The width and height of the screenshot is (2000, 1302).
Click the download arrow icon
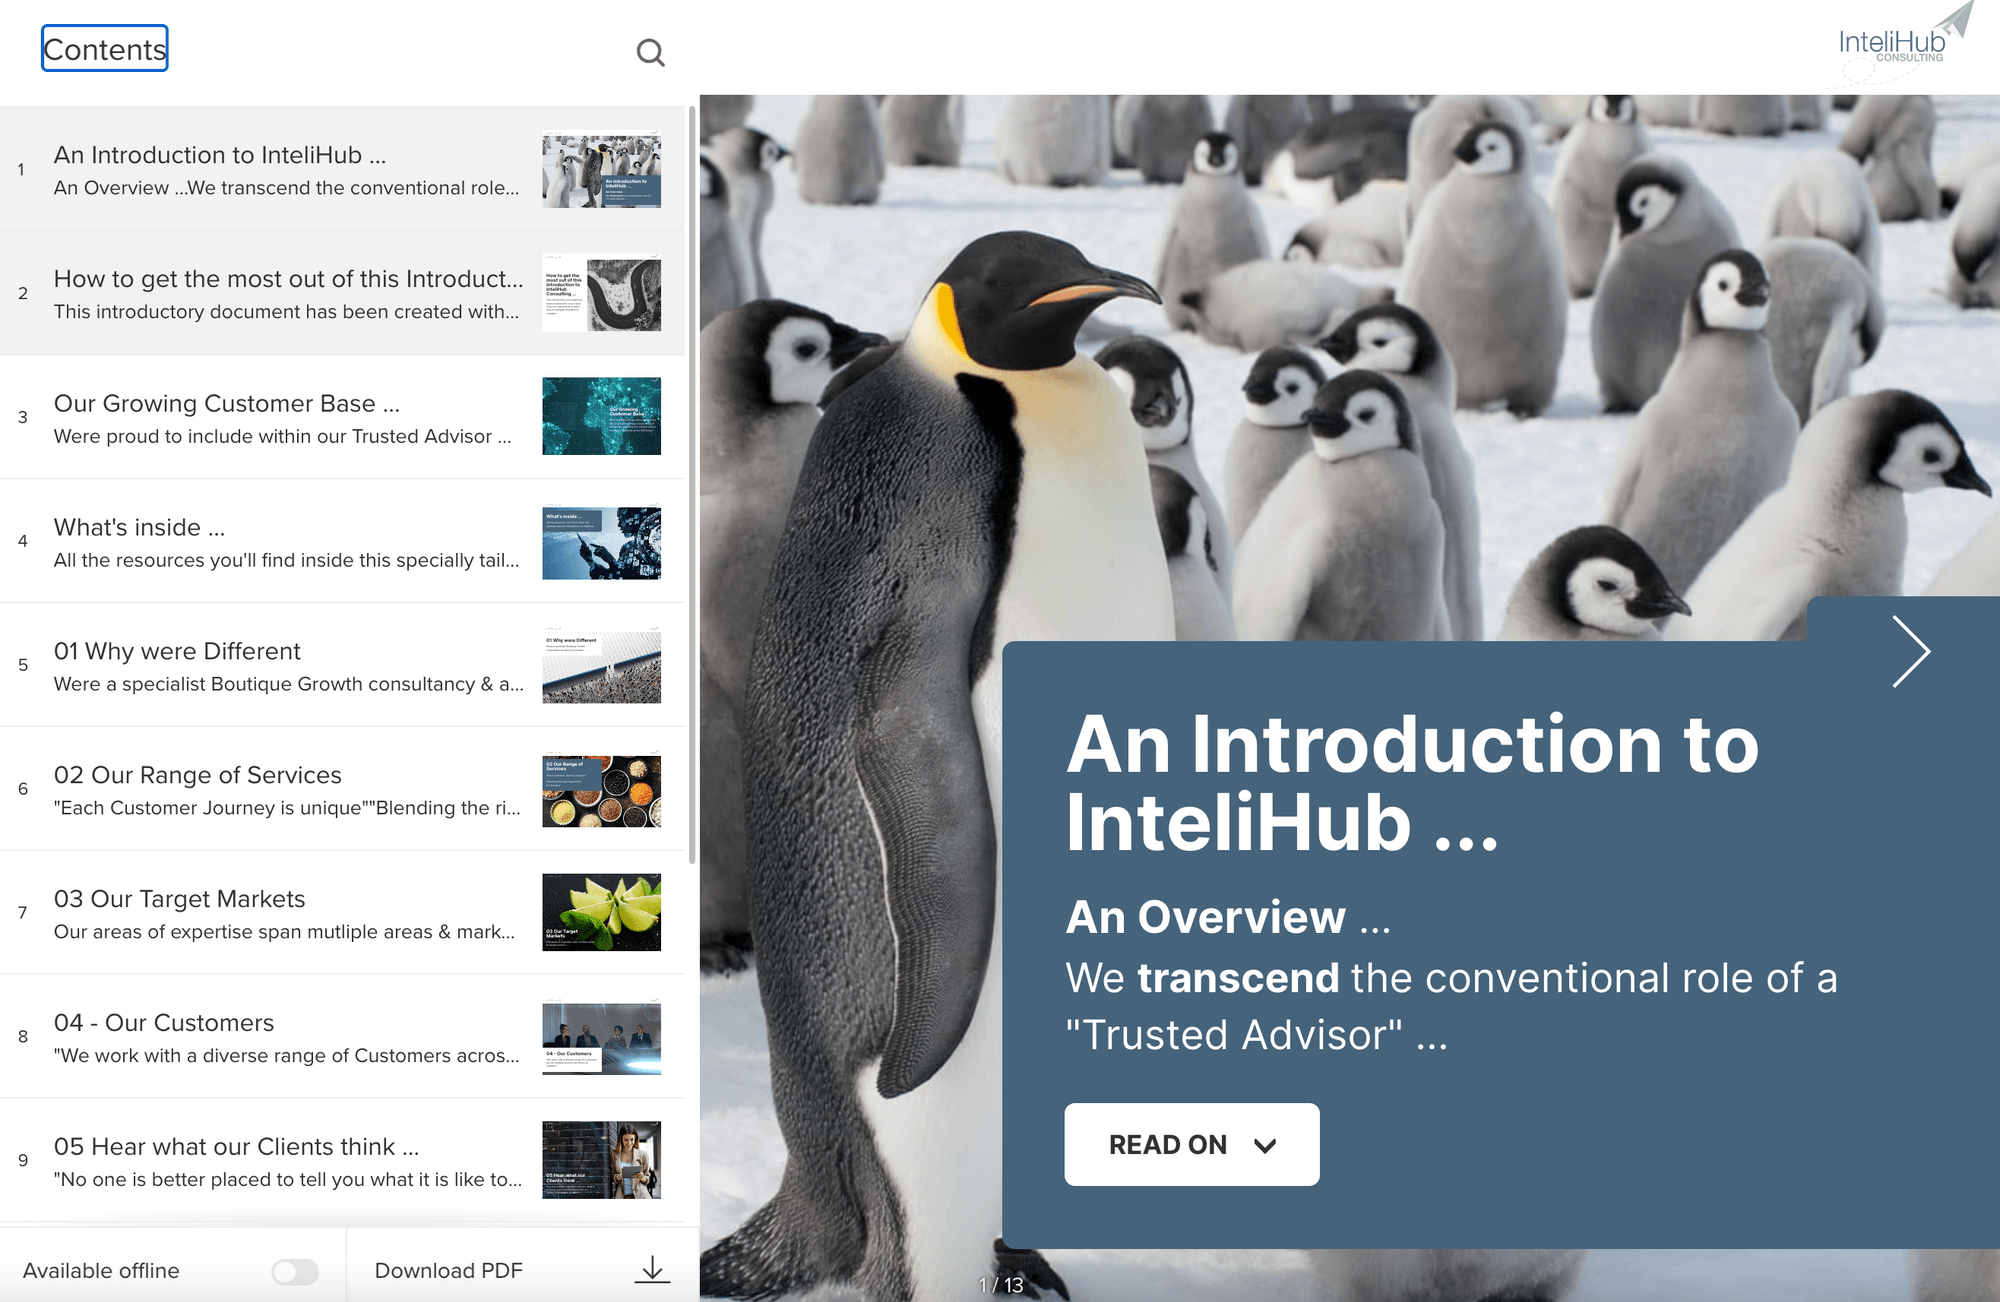tap(652, 1270)
